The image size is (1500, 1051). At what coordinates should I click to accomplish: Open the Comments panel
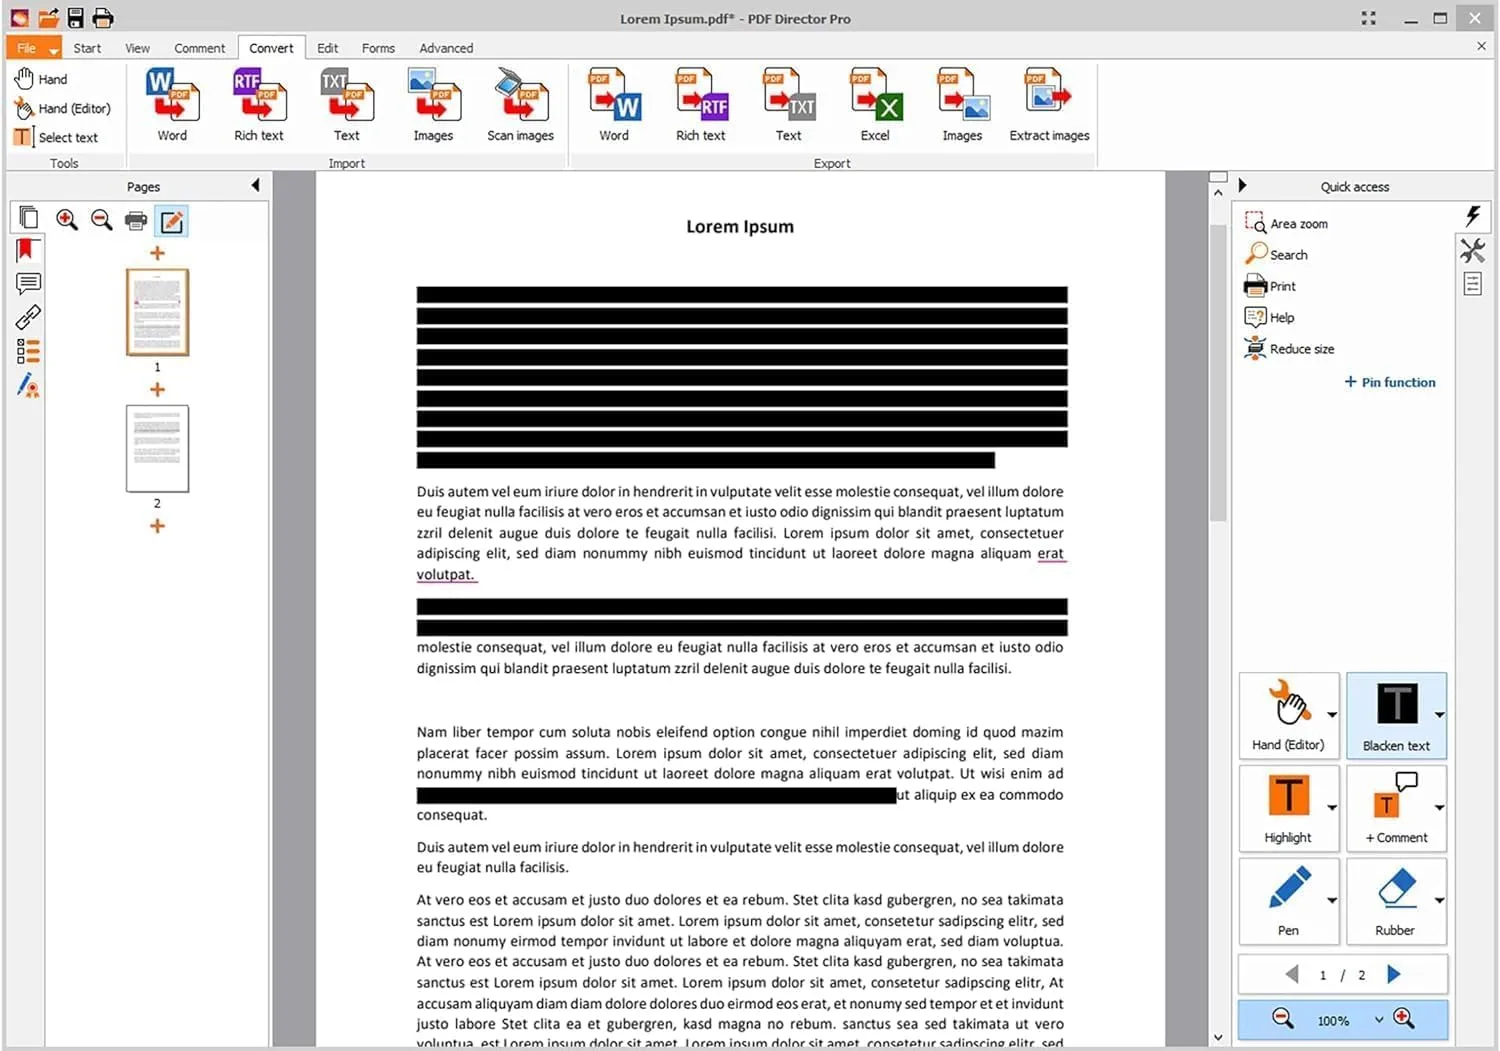click(x=27, y=283)
